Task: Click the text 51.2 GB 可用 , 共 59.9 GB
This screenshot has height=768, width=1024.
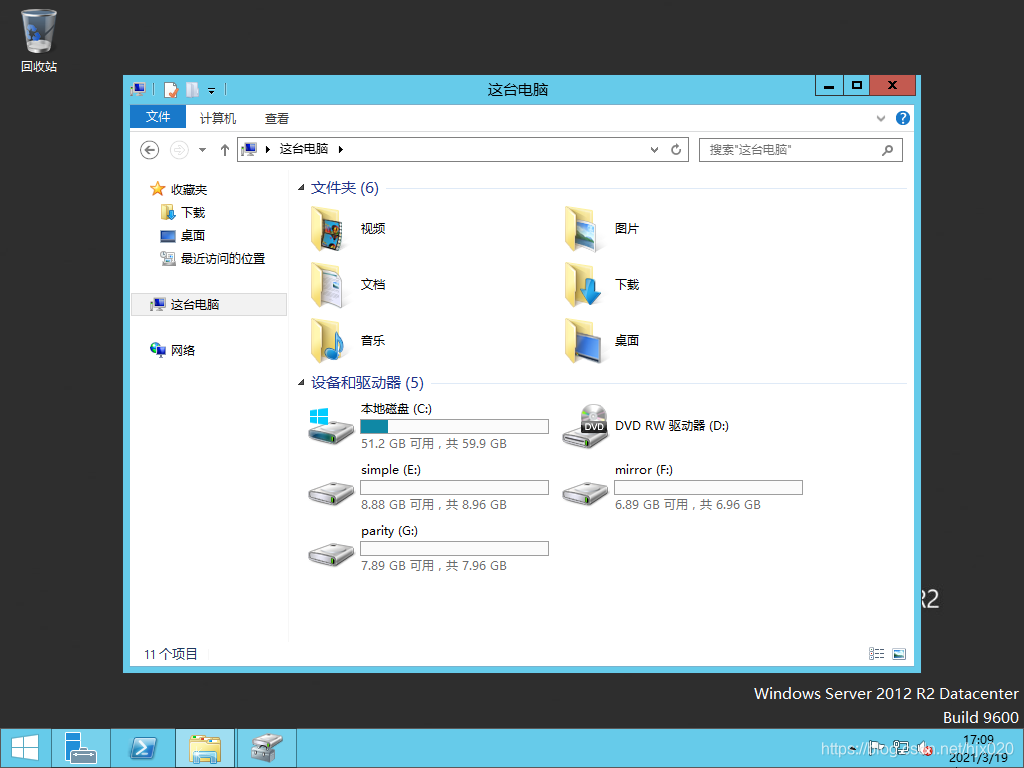Action: (434, 443)
